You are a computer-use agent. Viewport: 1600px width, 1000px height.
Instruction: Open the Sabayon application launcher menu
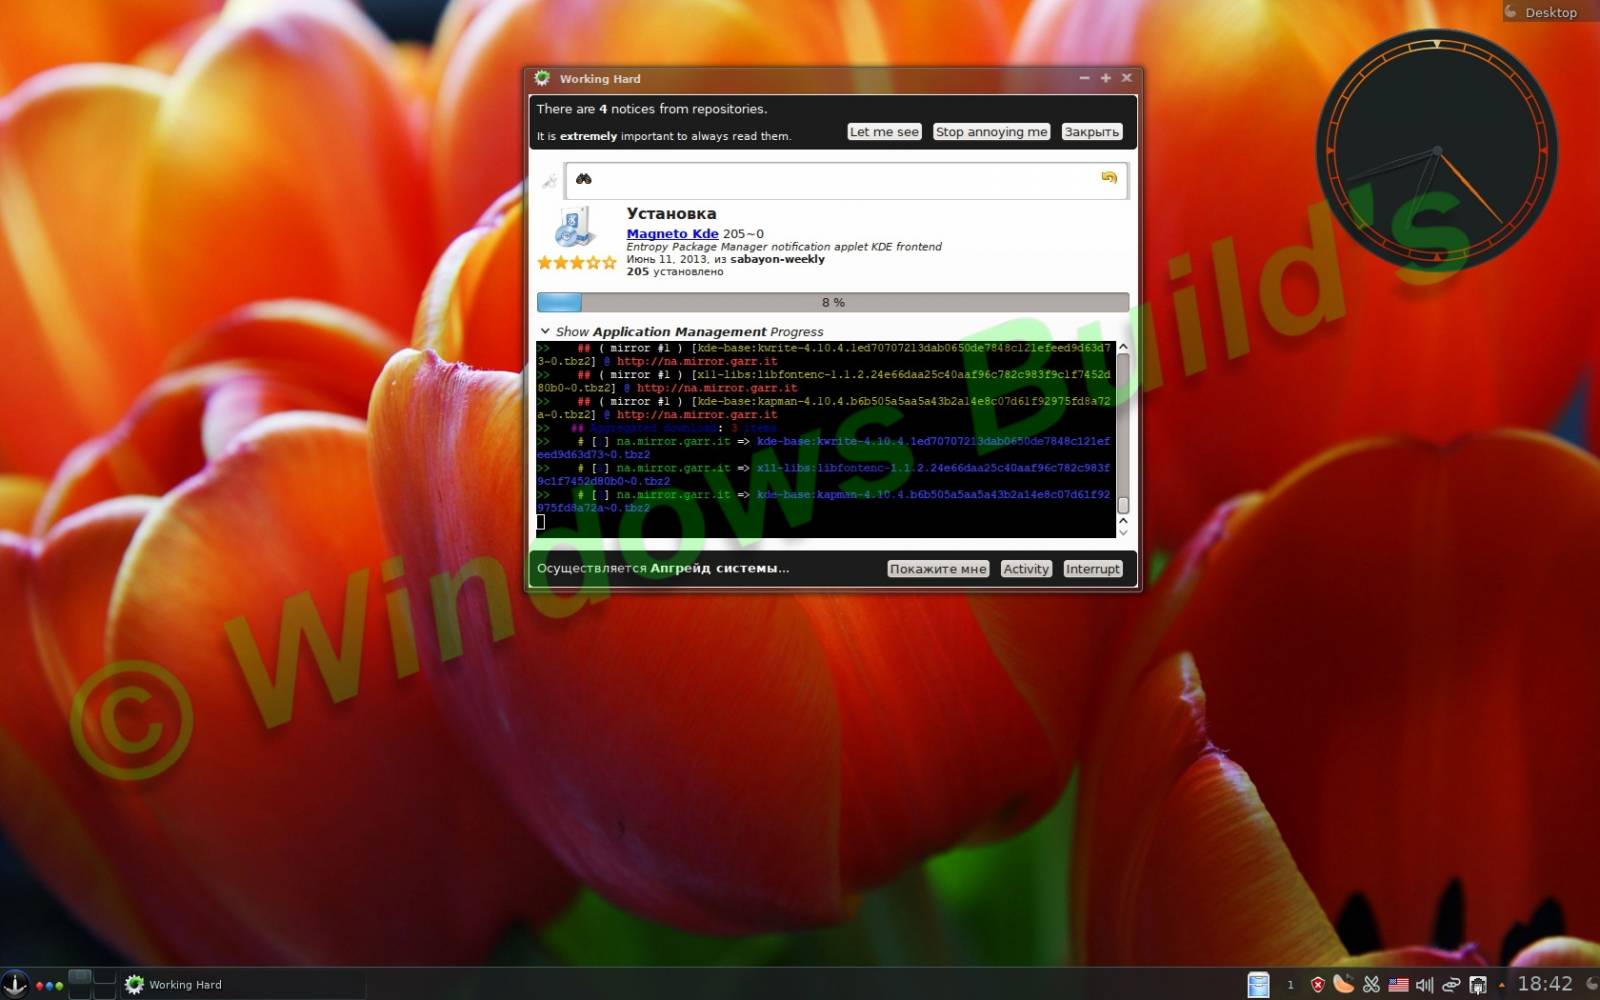click(x=14, y=984)
